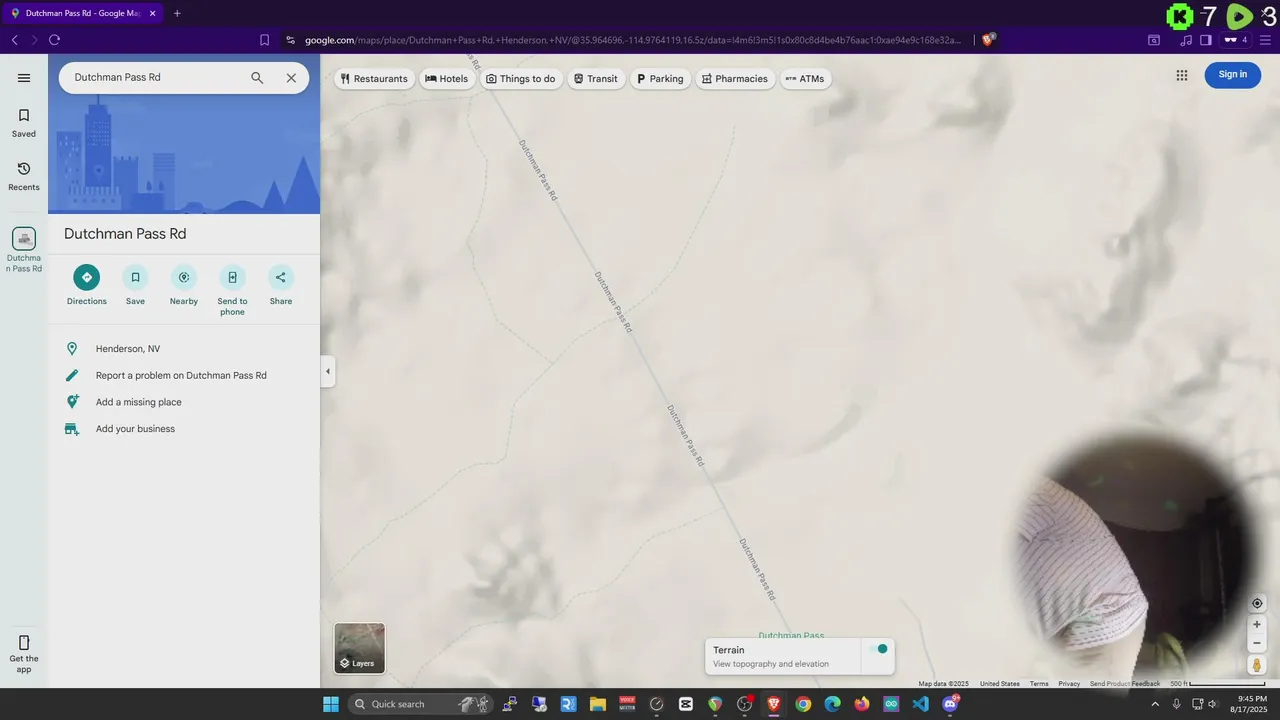Bookmark this page in the address bar
Image resolution: width=1280 pixels, height=720 pixels.
click(264, 40)
